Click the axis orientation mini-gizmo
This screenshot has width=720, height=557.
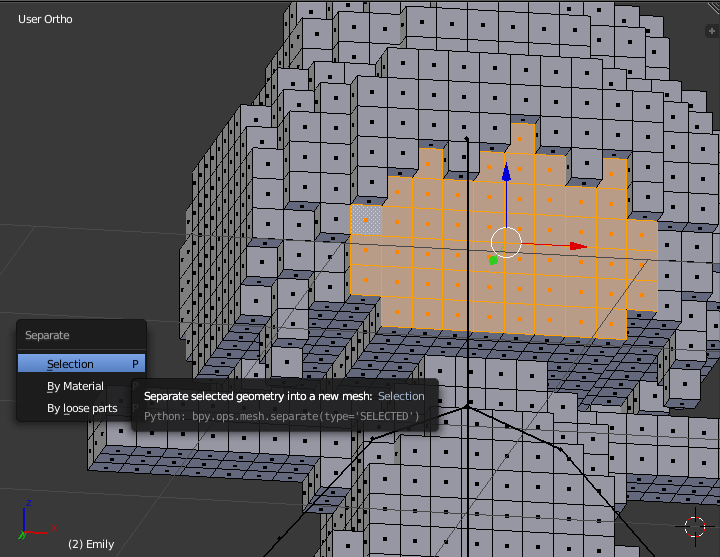coord(37,520)
